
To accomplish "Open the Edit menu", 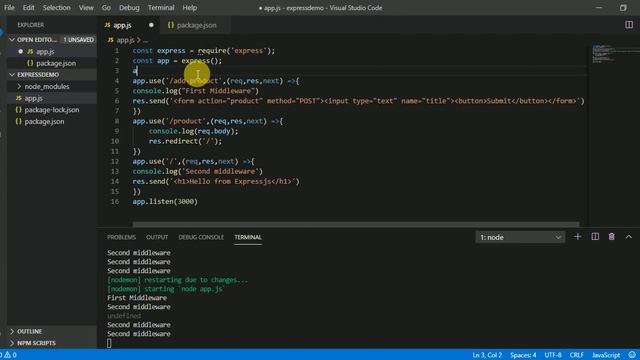I will [x=29, y=7].
